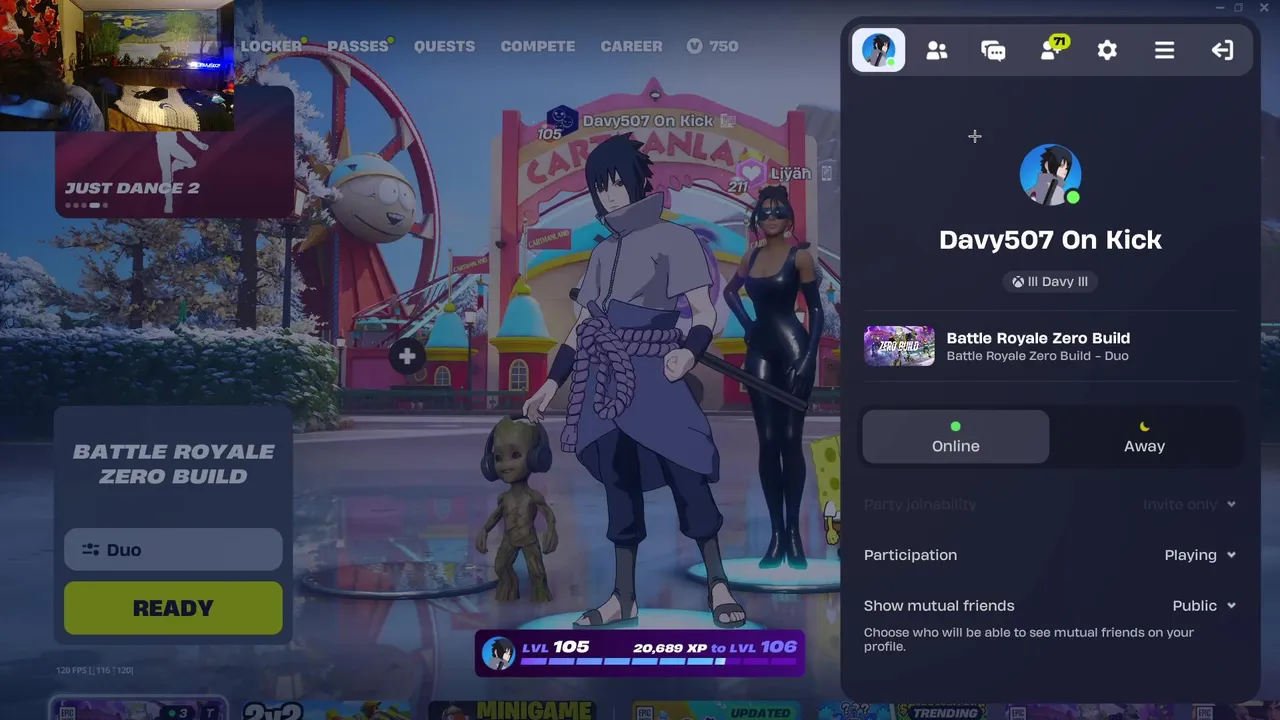Expand the Participation 'Playing' dropdown
This screenshot has width=1280, height=720.
point(1200,555)
